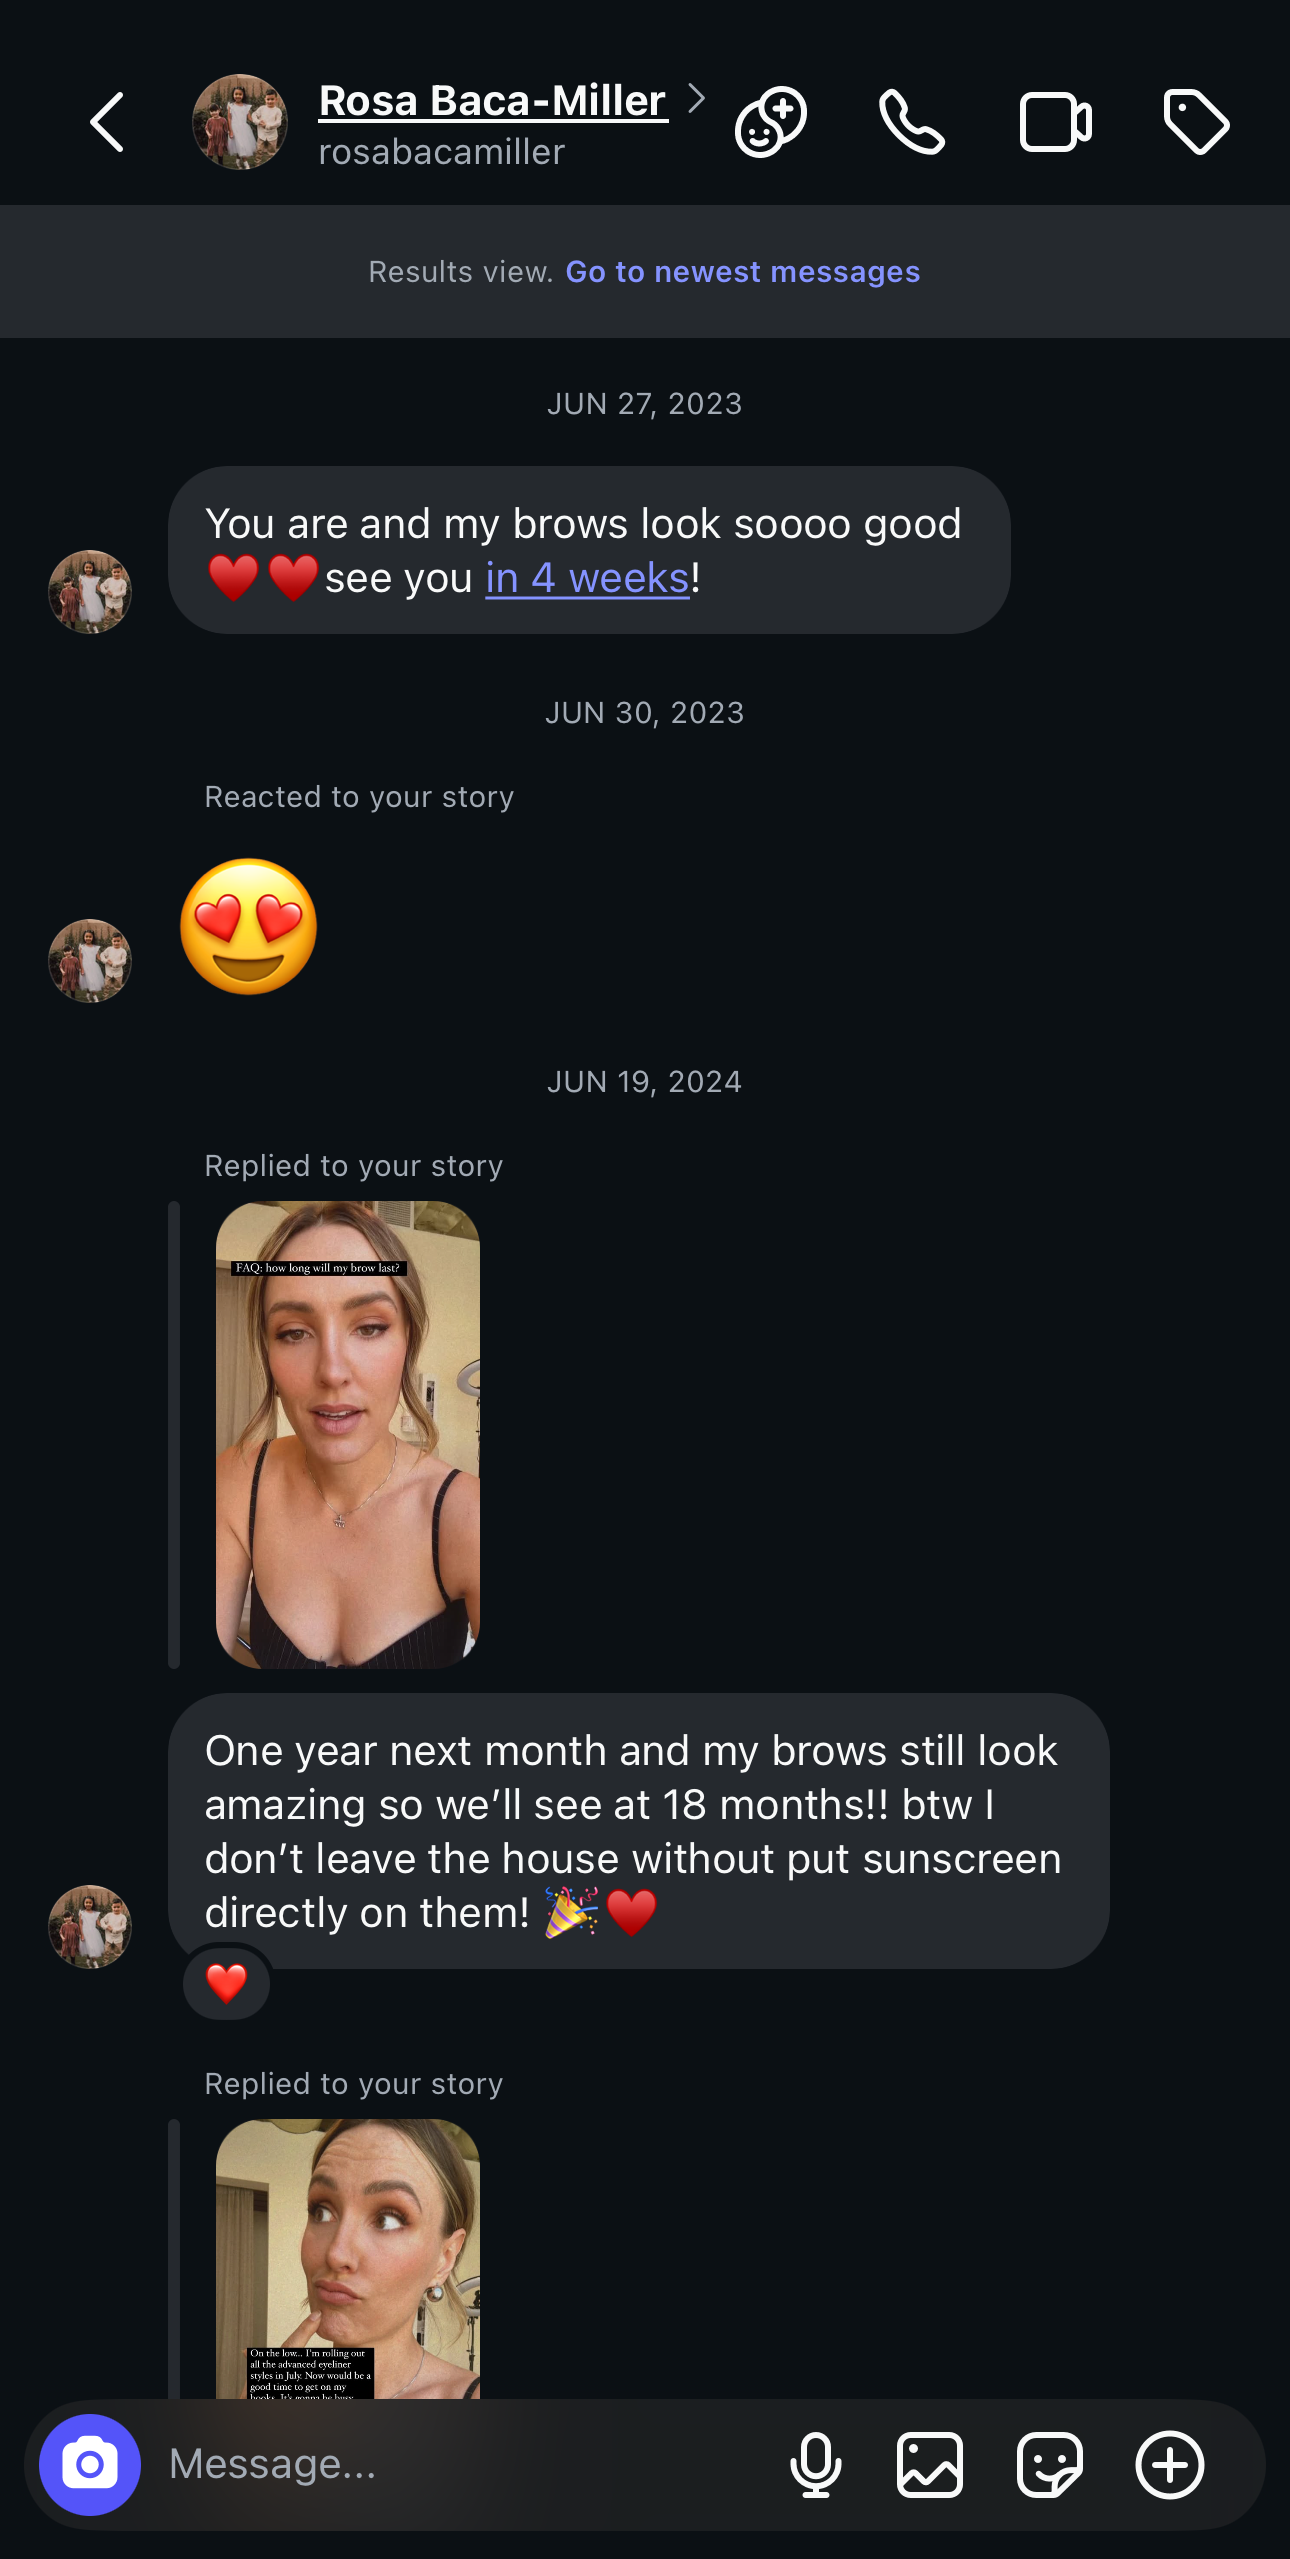Tap the "in 4 weeks" link
This screenshot has width=1290, height=2559.
coord(587,578)
